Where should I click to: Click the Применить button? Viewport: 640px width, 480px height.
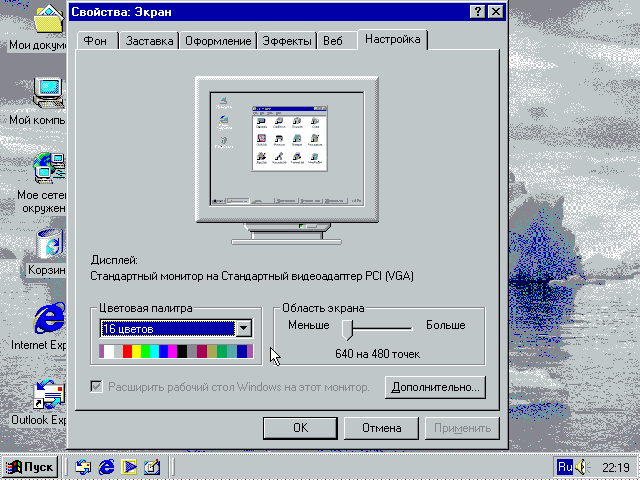(x=462, y=428)
